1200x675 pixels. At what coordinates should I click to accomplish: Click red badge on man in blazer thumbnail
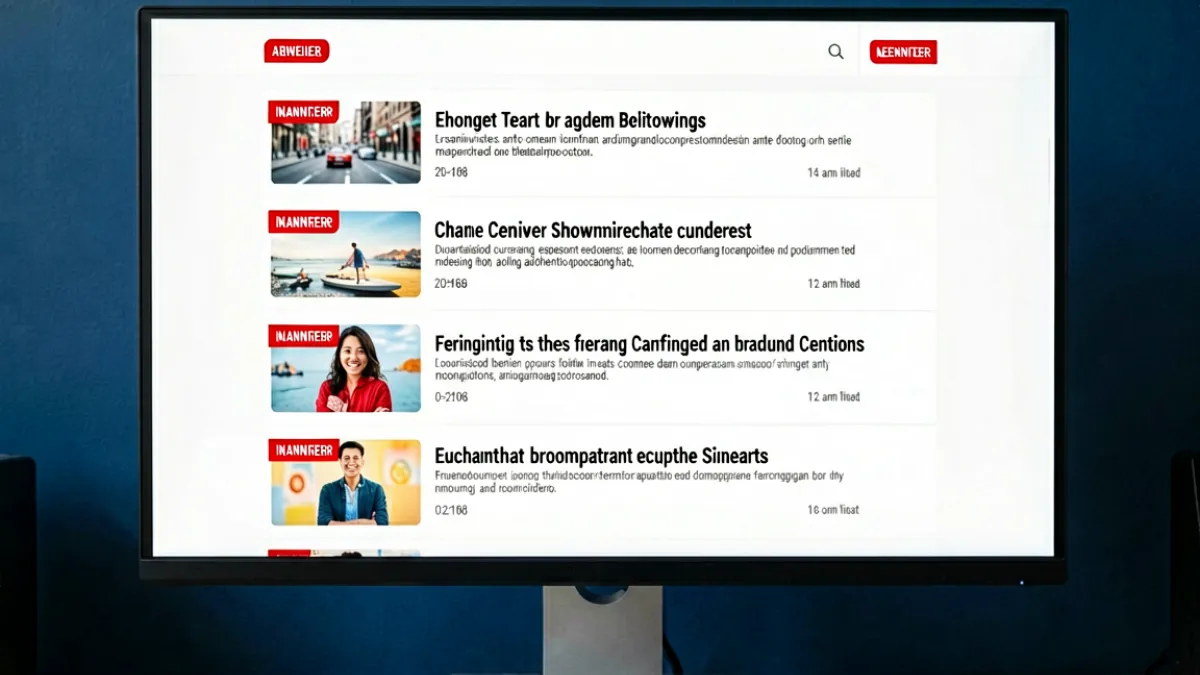304,450
